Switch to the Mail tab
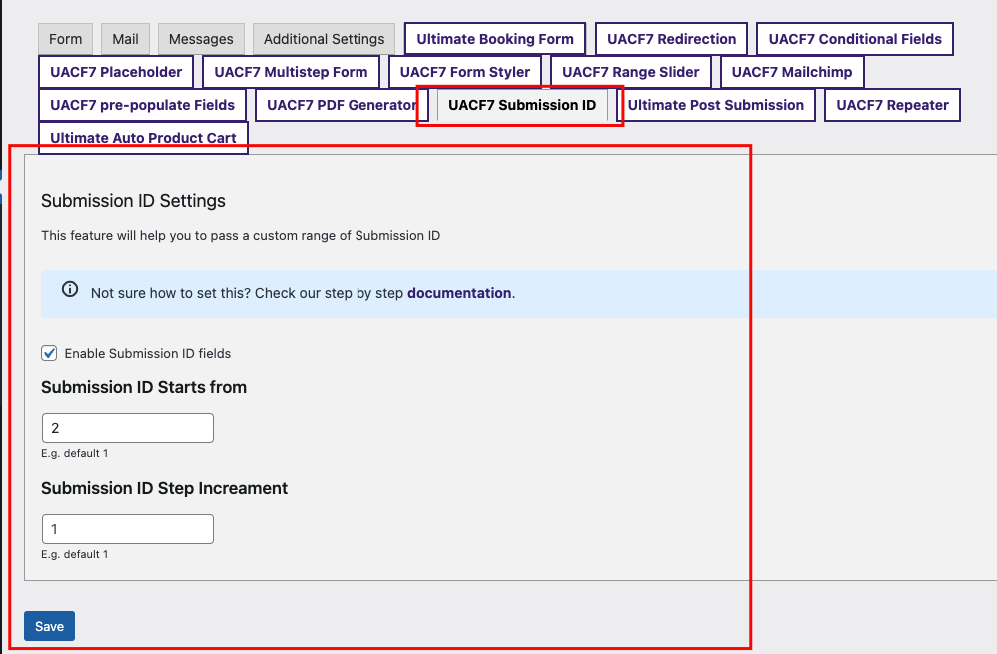The height and width of the screenshot is (654, 997). [124, 38]
